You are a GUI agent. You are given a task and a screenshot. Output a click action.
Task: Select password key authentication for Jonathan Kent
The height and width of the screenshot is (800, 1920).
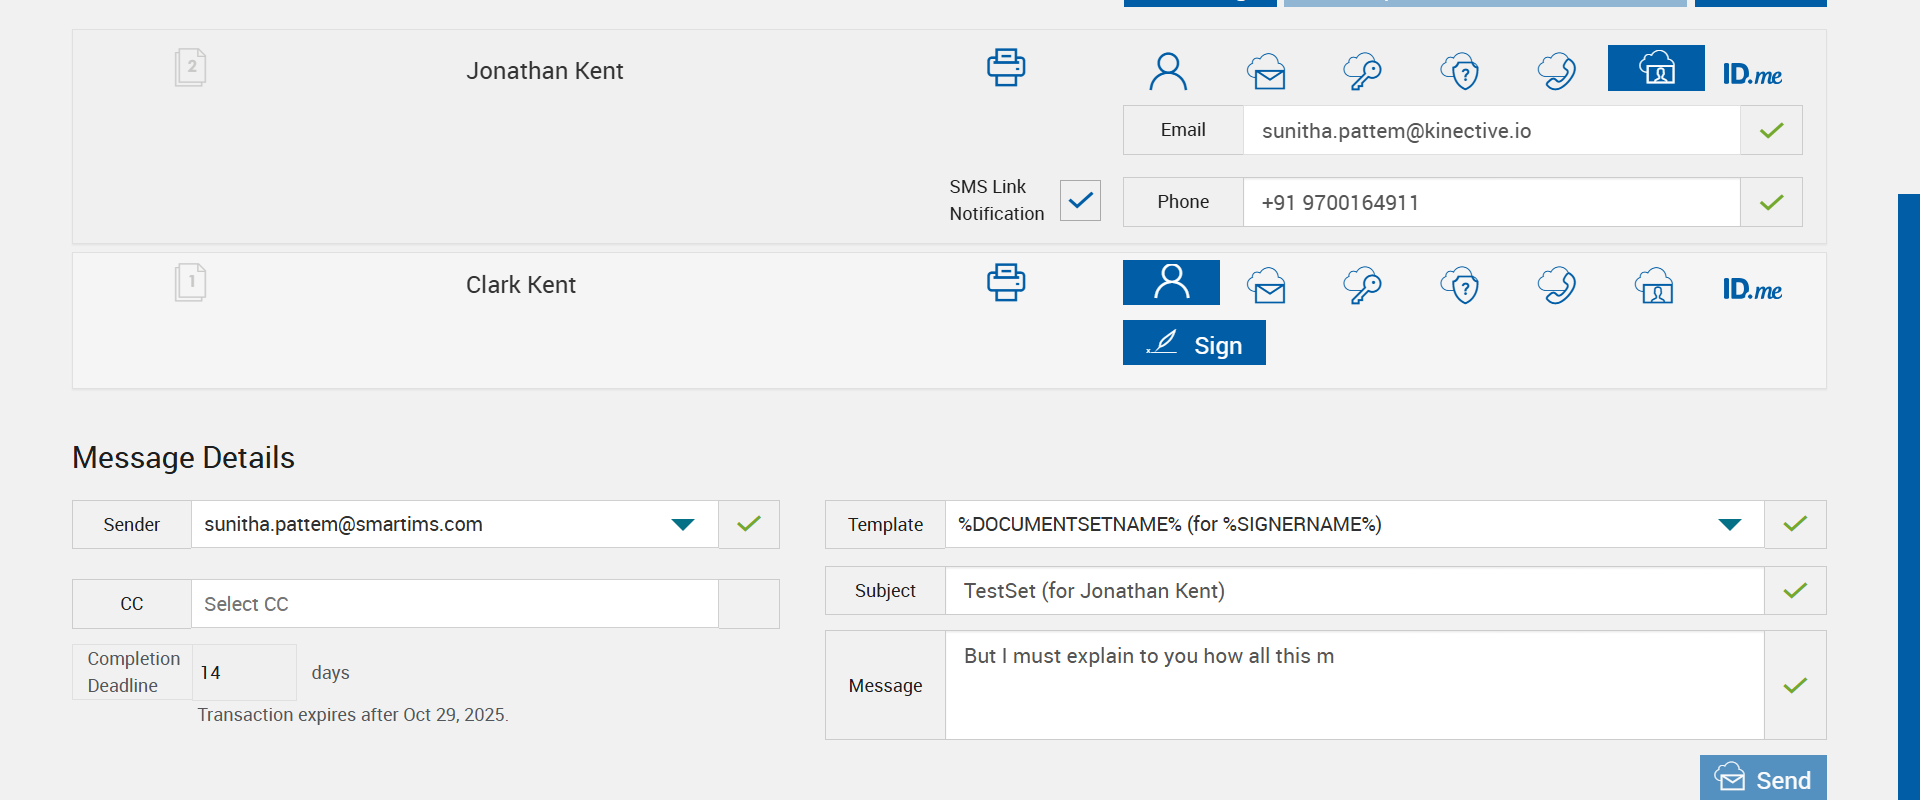(x=1362, y=71)
